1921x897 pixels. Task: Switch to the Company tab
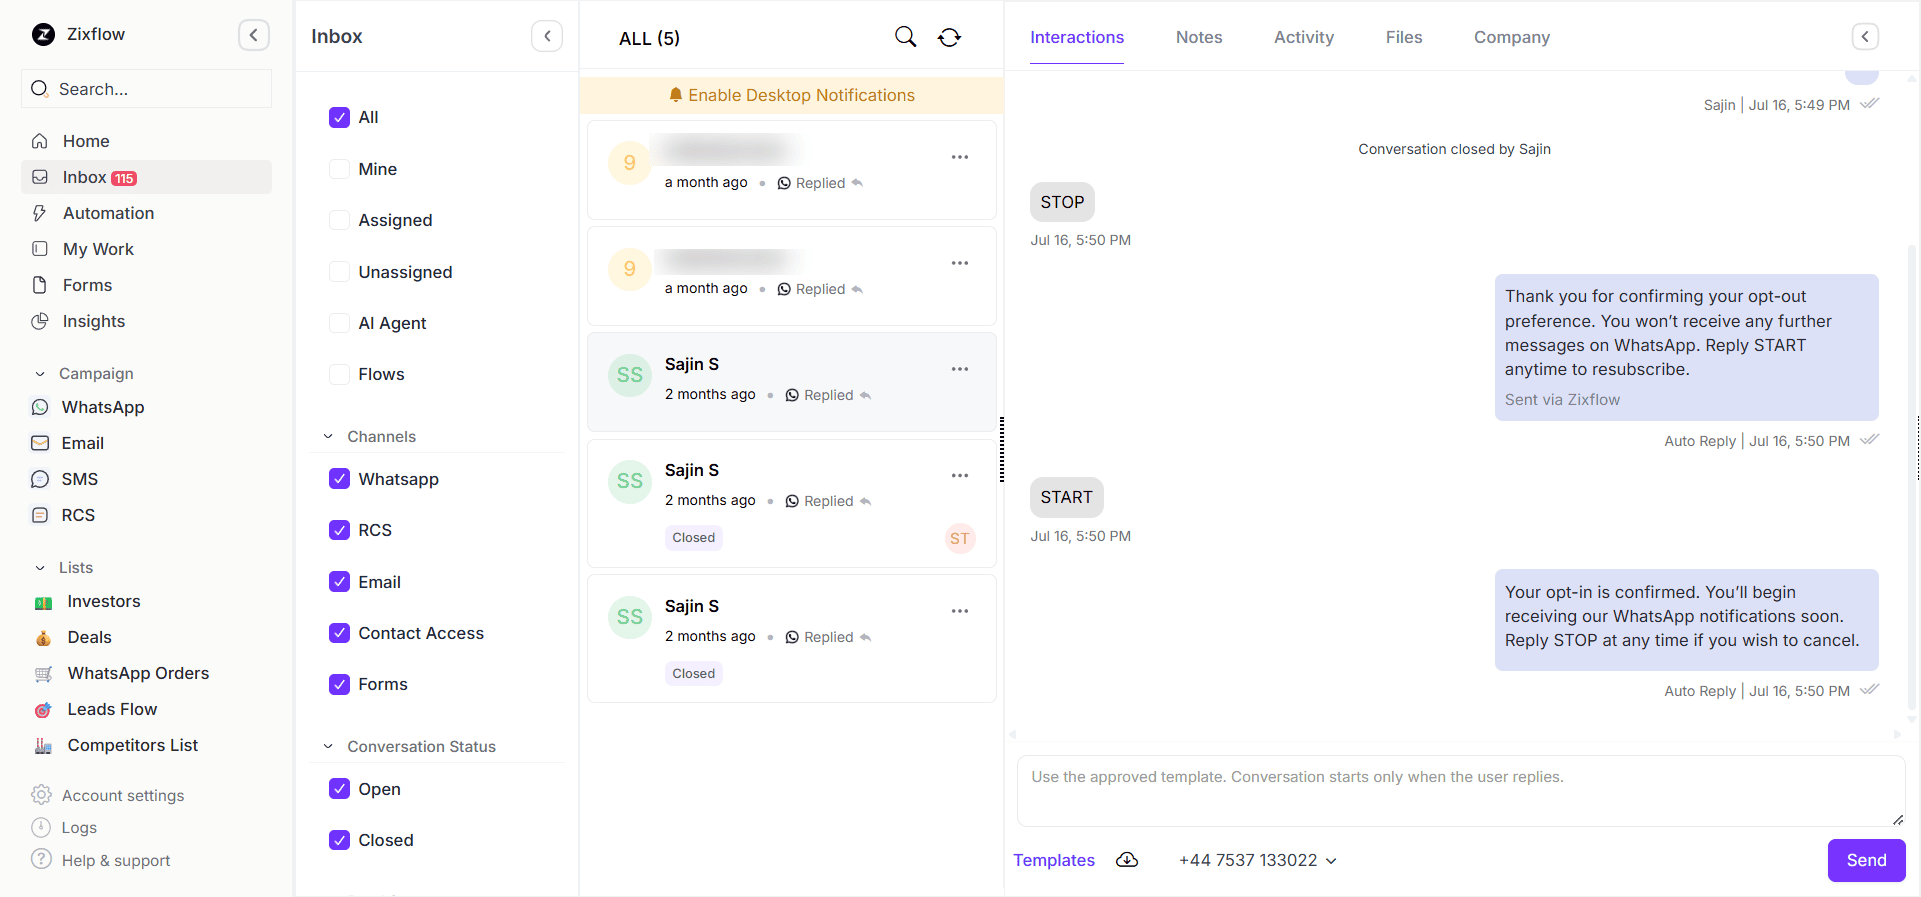click(x=1512, y=37)
